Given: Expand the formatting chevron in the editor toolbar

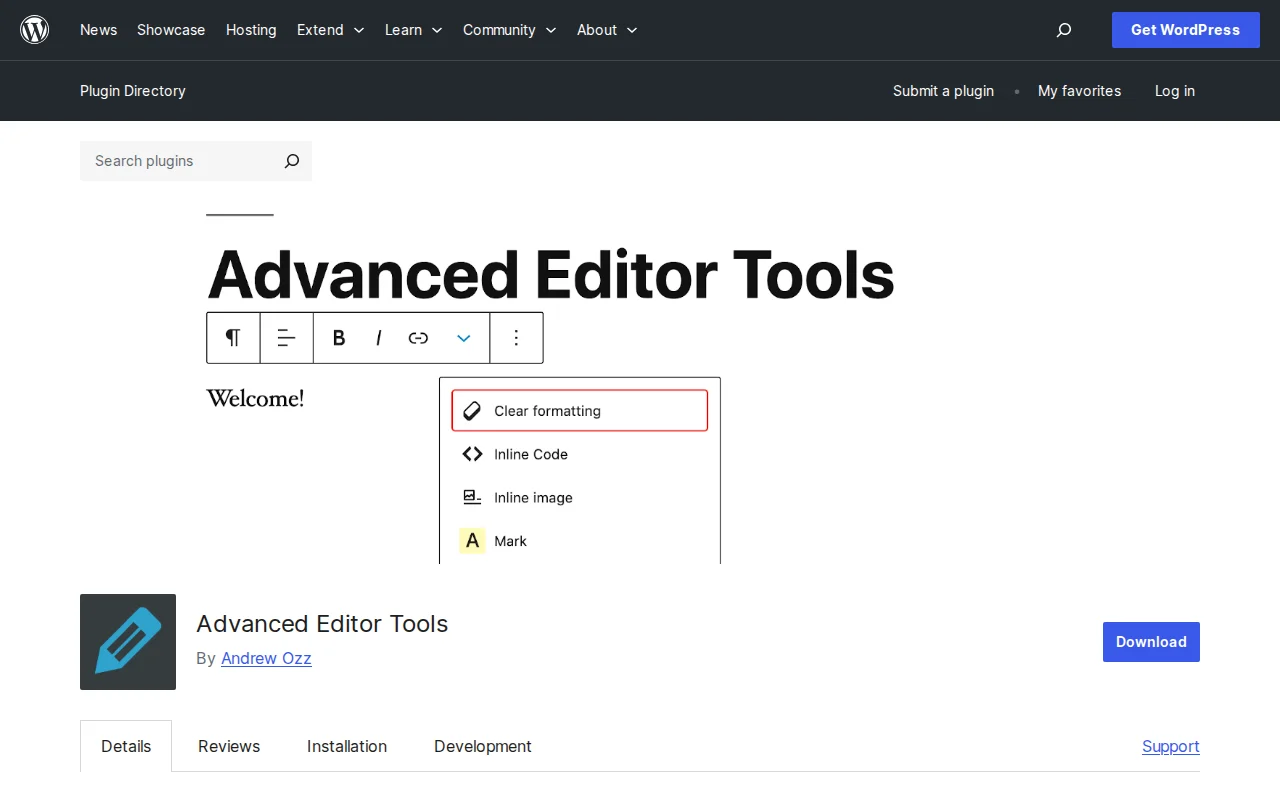Looking at the screenshot, I should coord(463,338).
